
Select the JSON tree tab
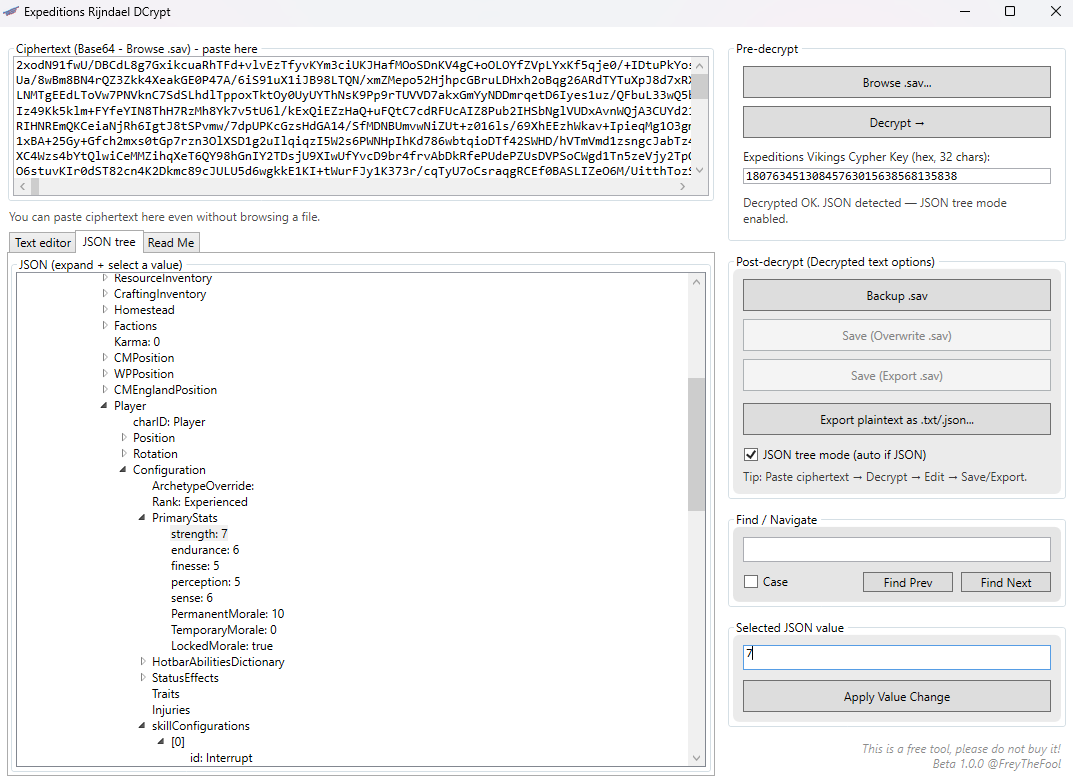(109, 242)
